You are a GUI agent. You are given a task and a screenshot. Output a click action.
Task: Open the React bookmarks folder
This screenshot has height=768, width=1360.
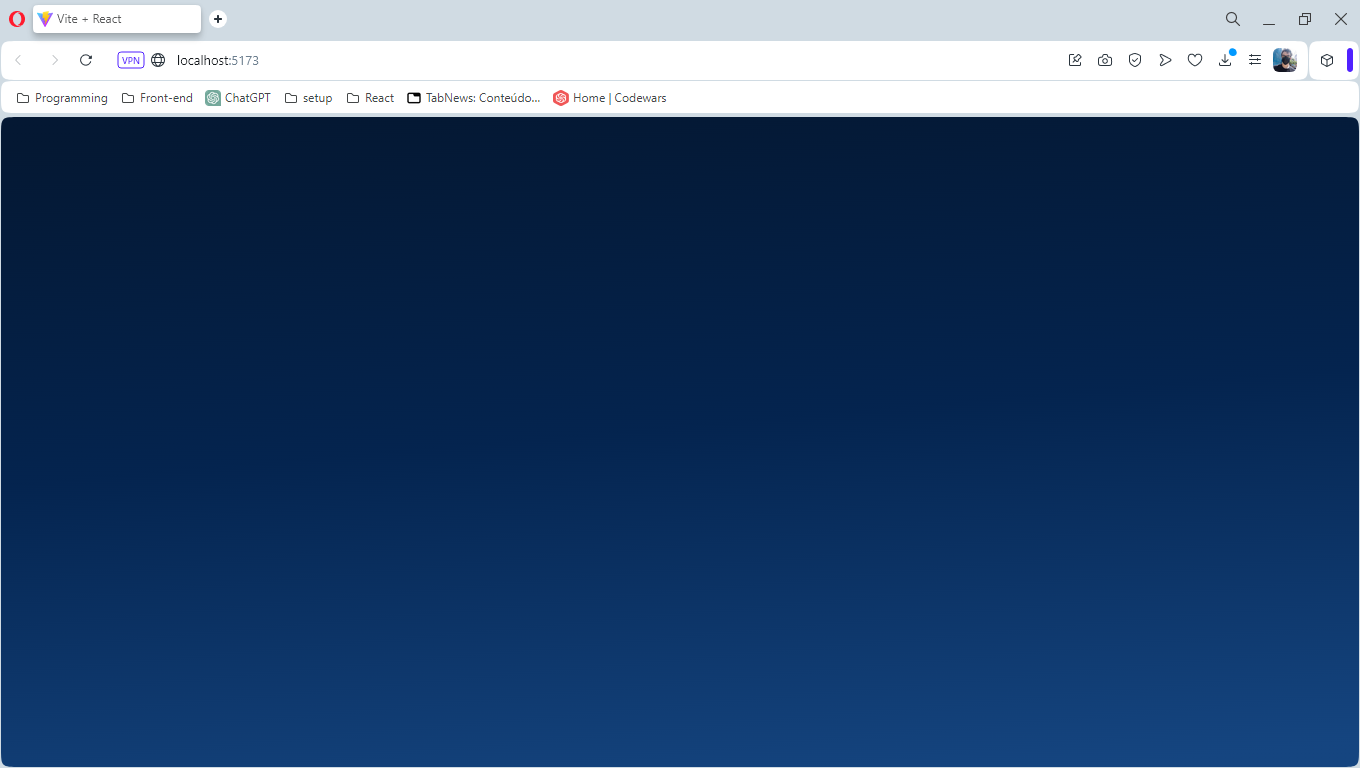tap(370, 98)
